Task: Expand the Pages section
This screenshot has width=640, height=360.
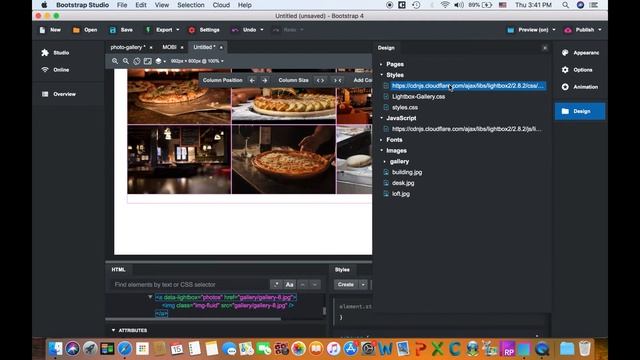Action: 381,64
